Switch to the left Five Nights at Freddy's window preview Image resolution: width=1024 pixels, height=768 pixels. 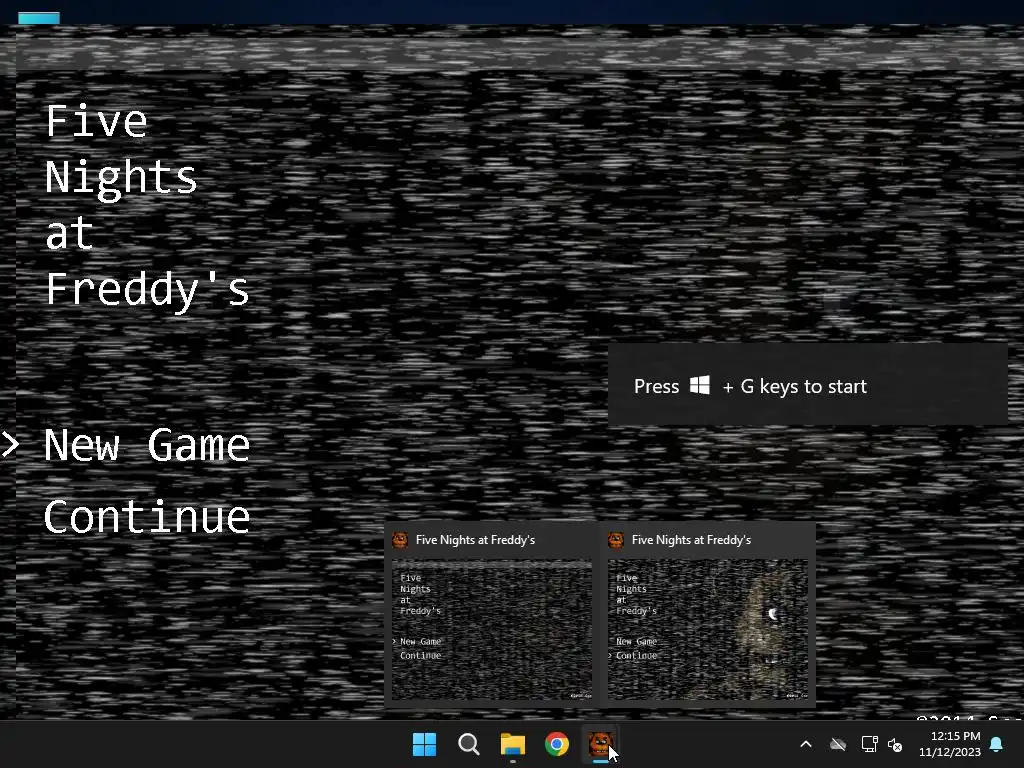pyautogui.click(x=491, y=615)
